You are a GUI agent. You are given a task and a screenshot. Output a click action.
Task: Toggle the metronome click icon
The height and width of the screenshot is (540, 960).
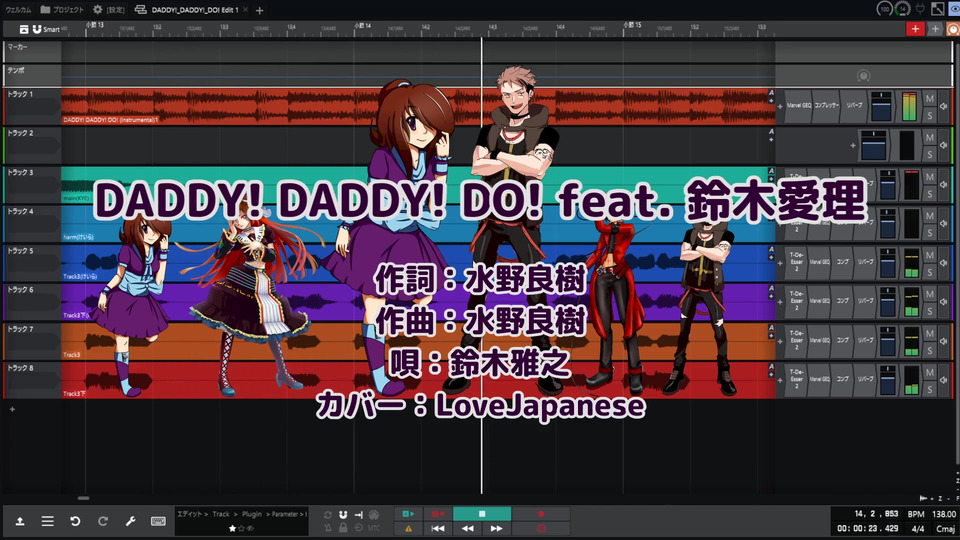328,528
